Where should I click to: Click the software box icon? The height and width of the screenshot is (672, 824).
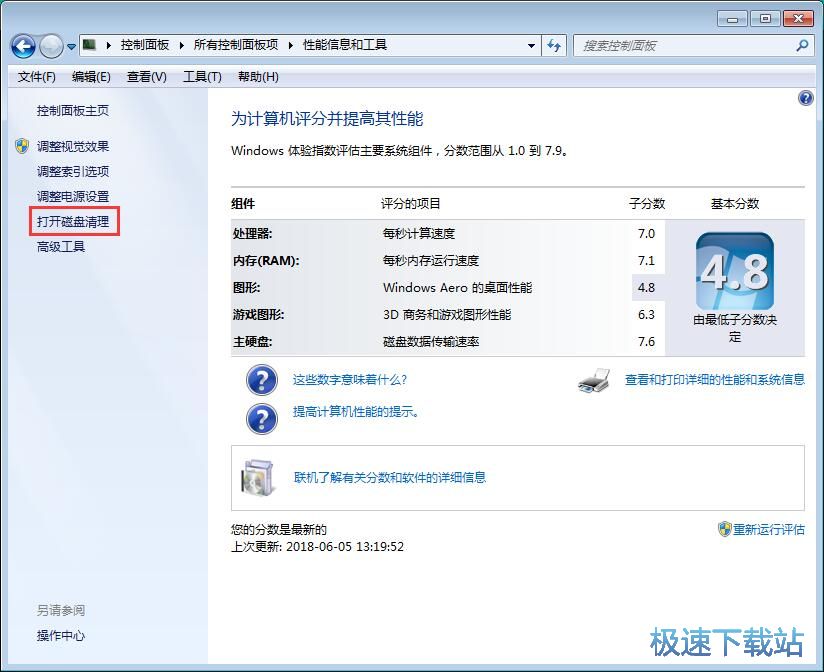pyautogui.click(x=258, y=478)
